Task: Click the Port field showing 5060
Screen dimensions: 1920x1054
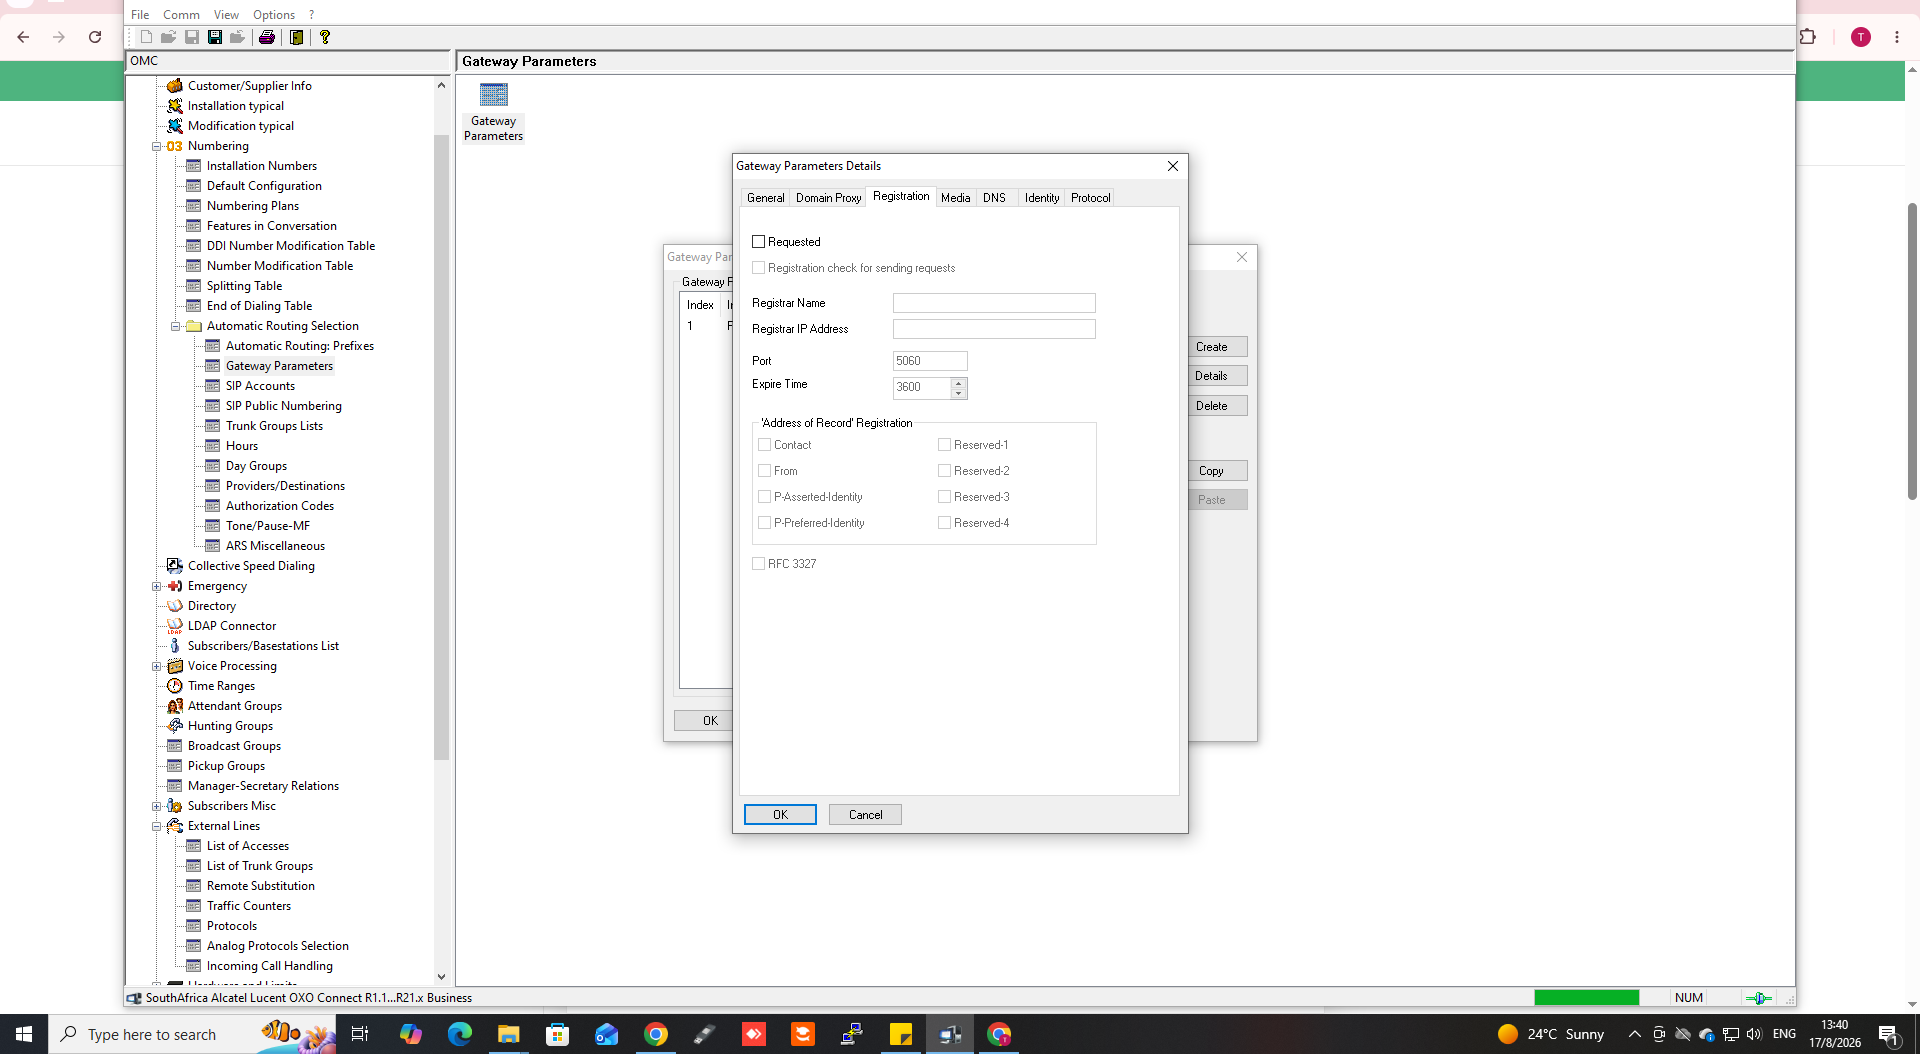Action: point(930,361)
